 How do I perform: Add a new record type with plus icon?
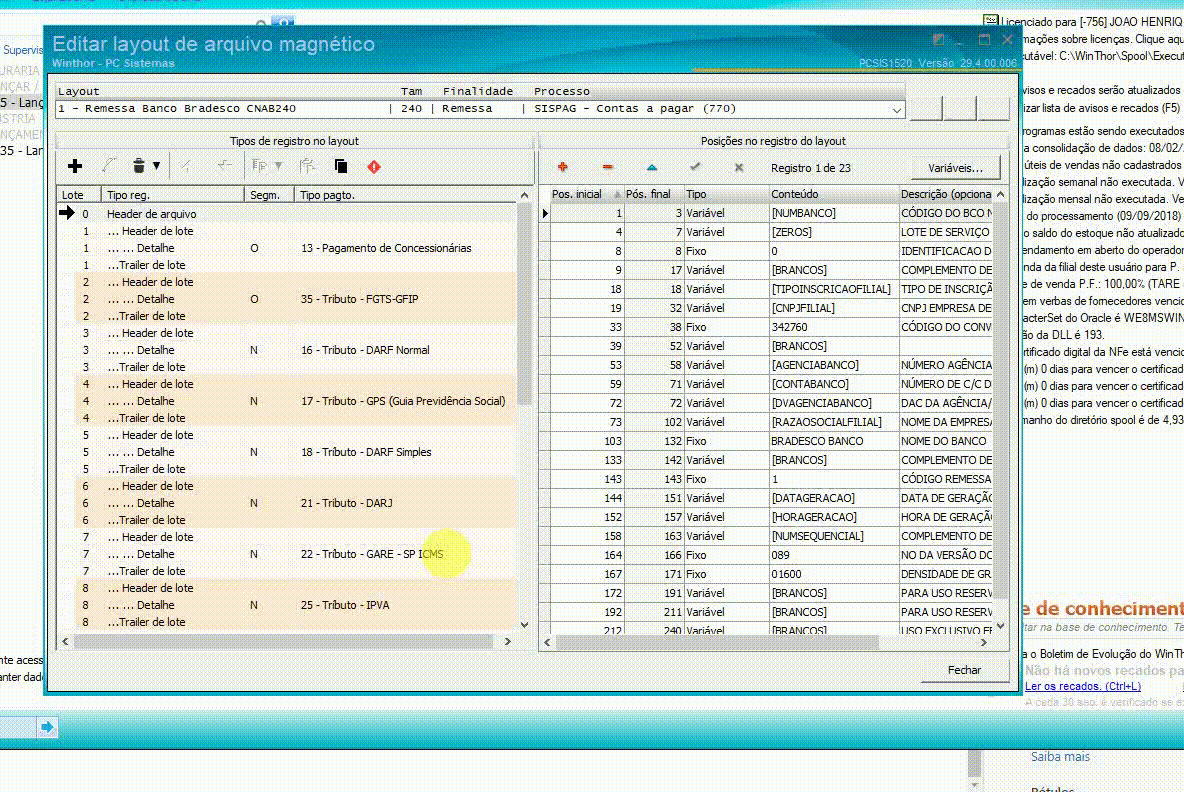tap(75, 166)
